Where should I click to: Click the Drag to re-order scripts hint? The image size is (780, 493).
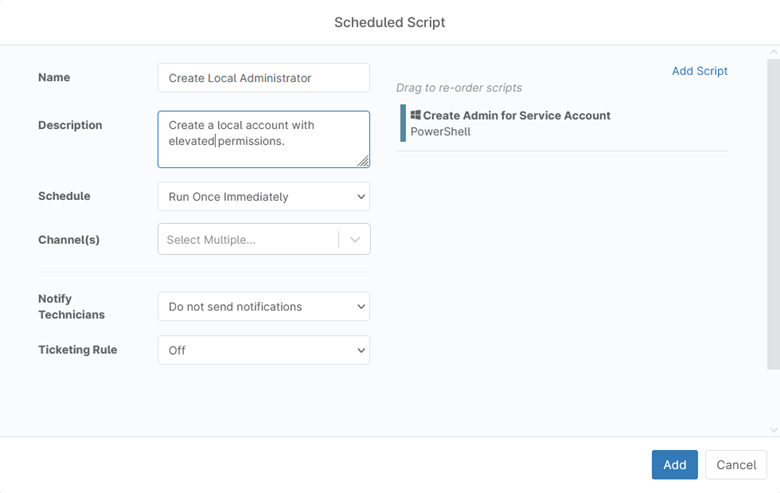459,88
